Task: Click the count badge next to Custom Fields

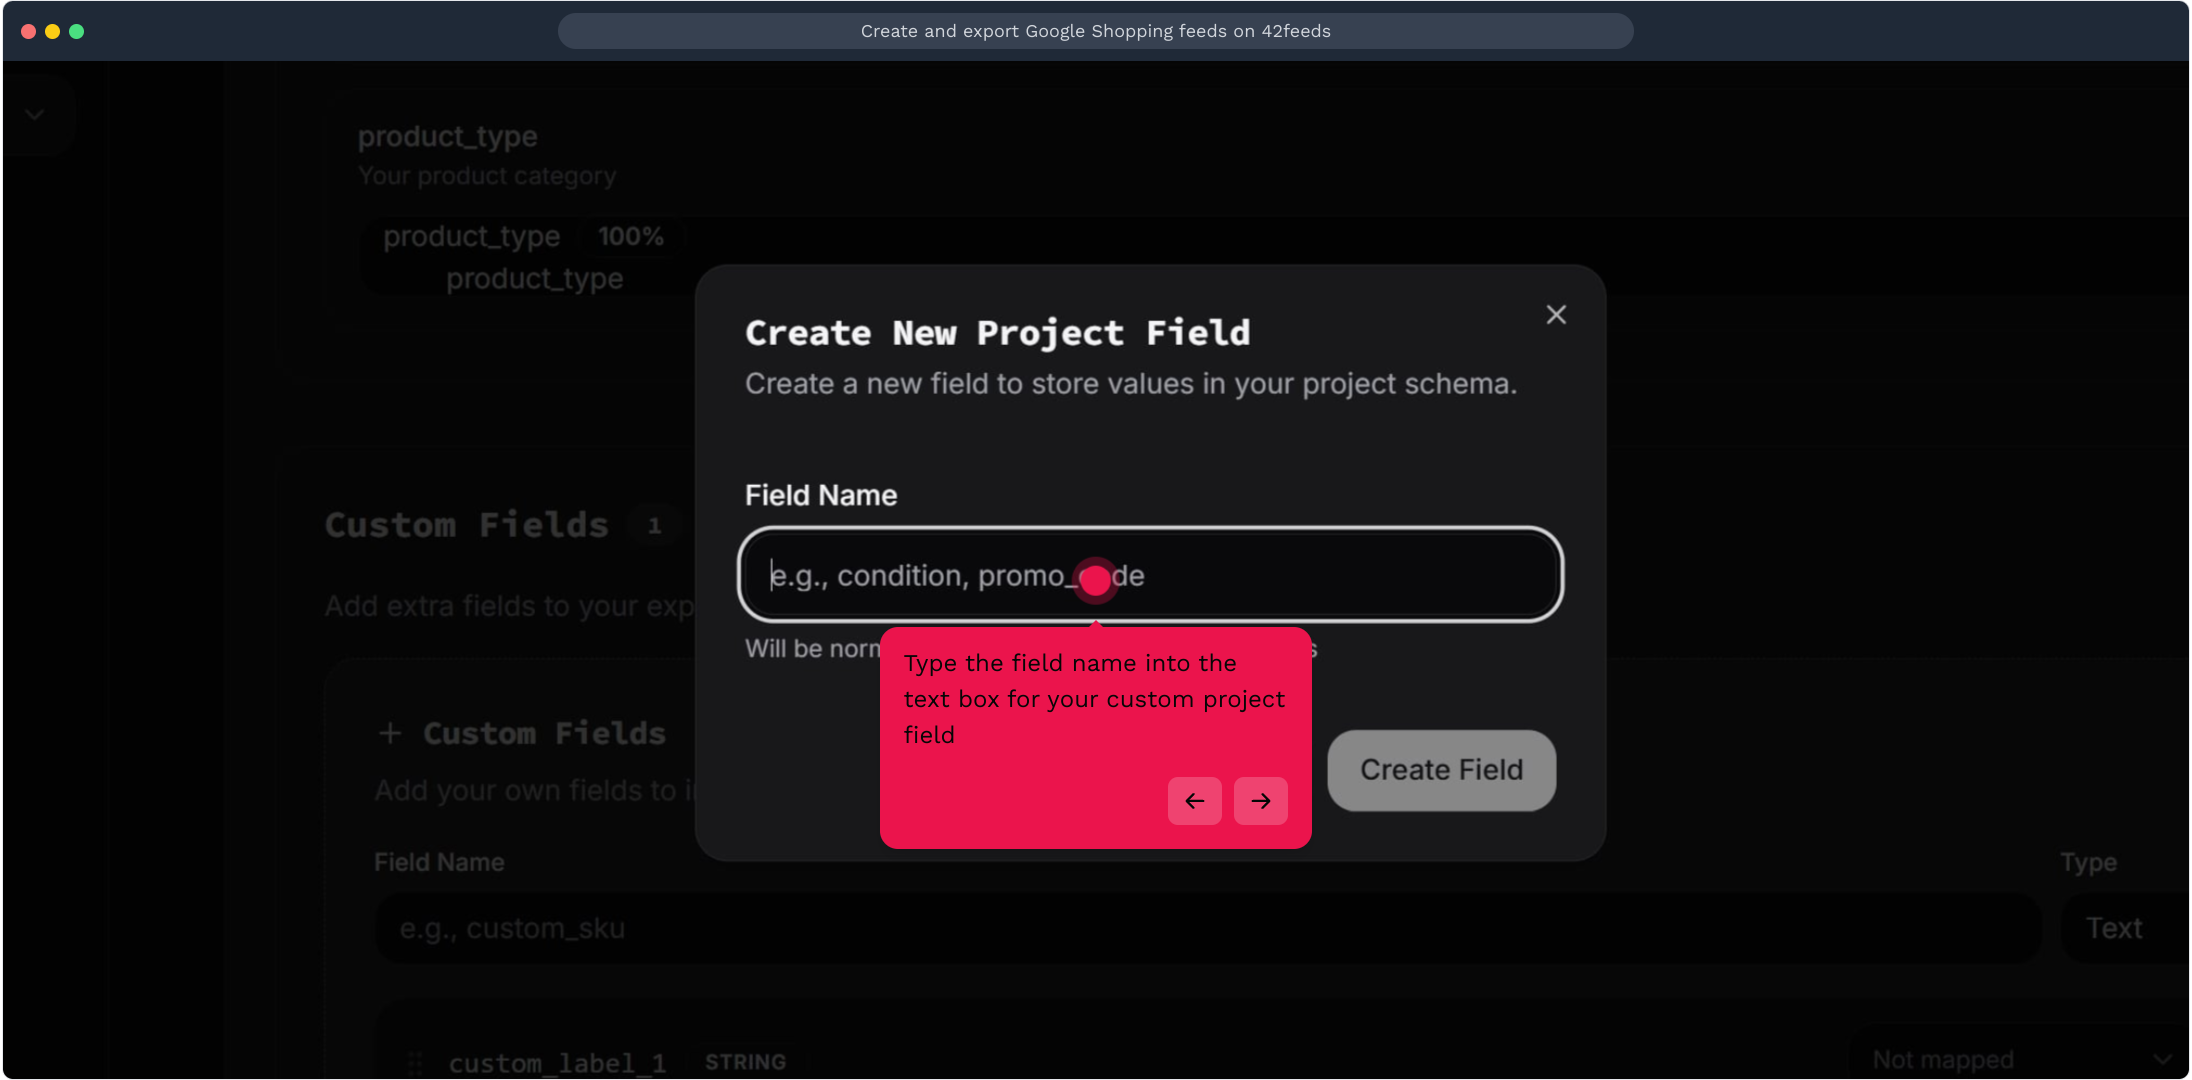Action: [x=655, y=526]
